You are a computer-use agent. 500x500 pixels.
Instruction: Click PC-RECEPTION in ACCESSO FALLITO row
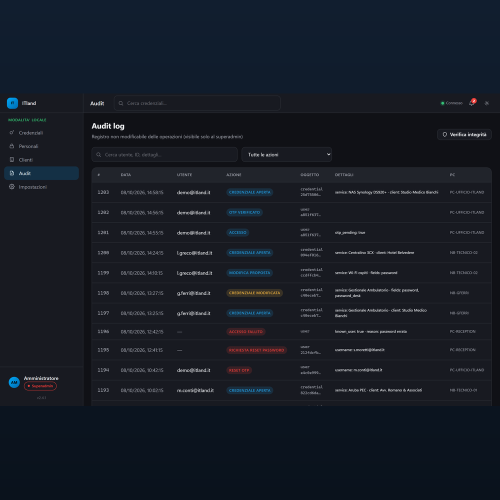coord(463,332)
